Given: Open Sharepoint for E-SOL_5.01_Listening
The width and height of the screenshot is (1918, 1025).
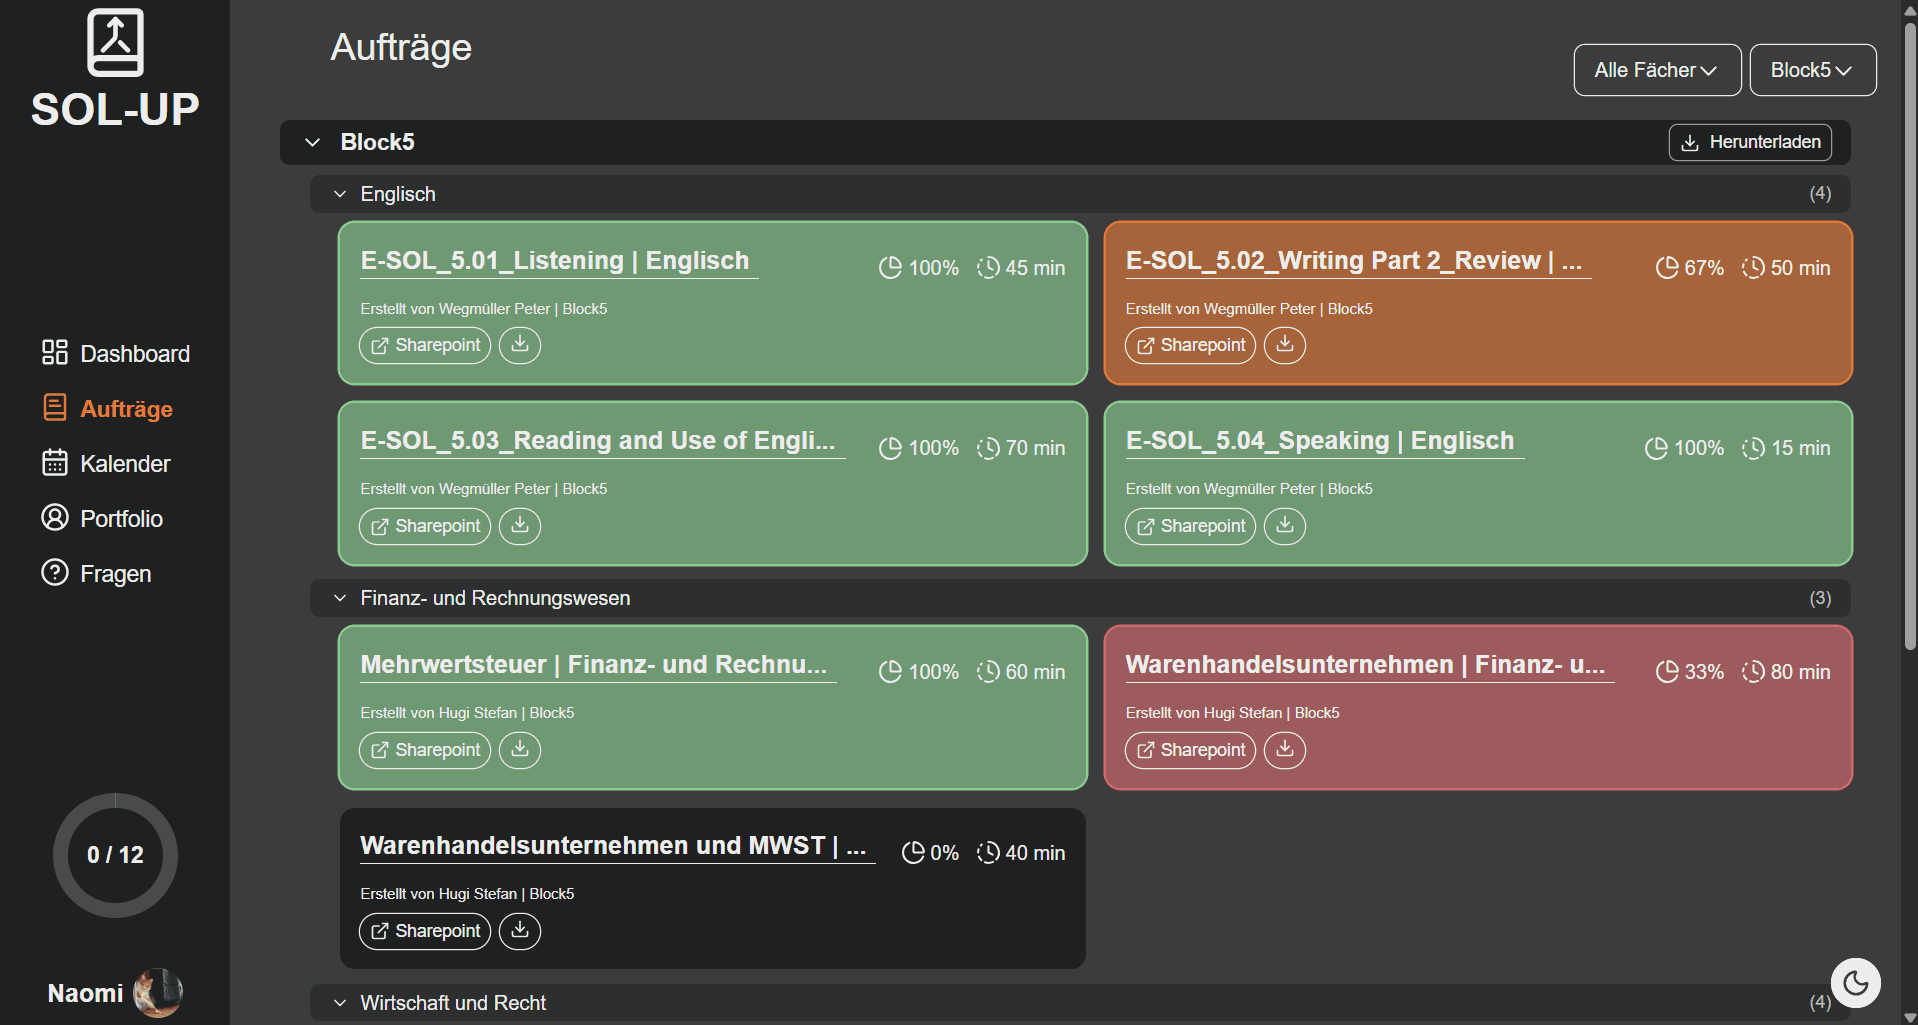Looking at the screenshot, I should point(425,345).
